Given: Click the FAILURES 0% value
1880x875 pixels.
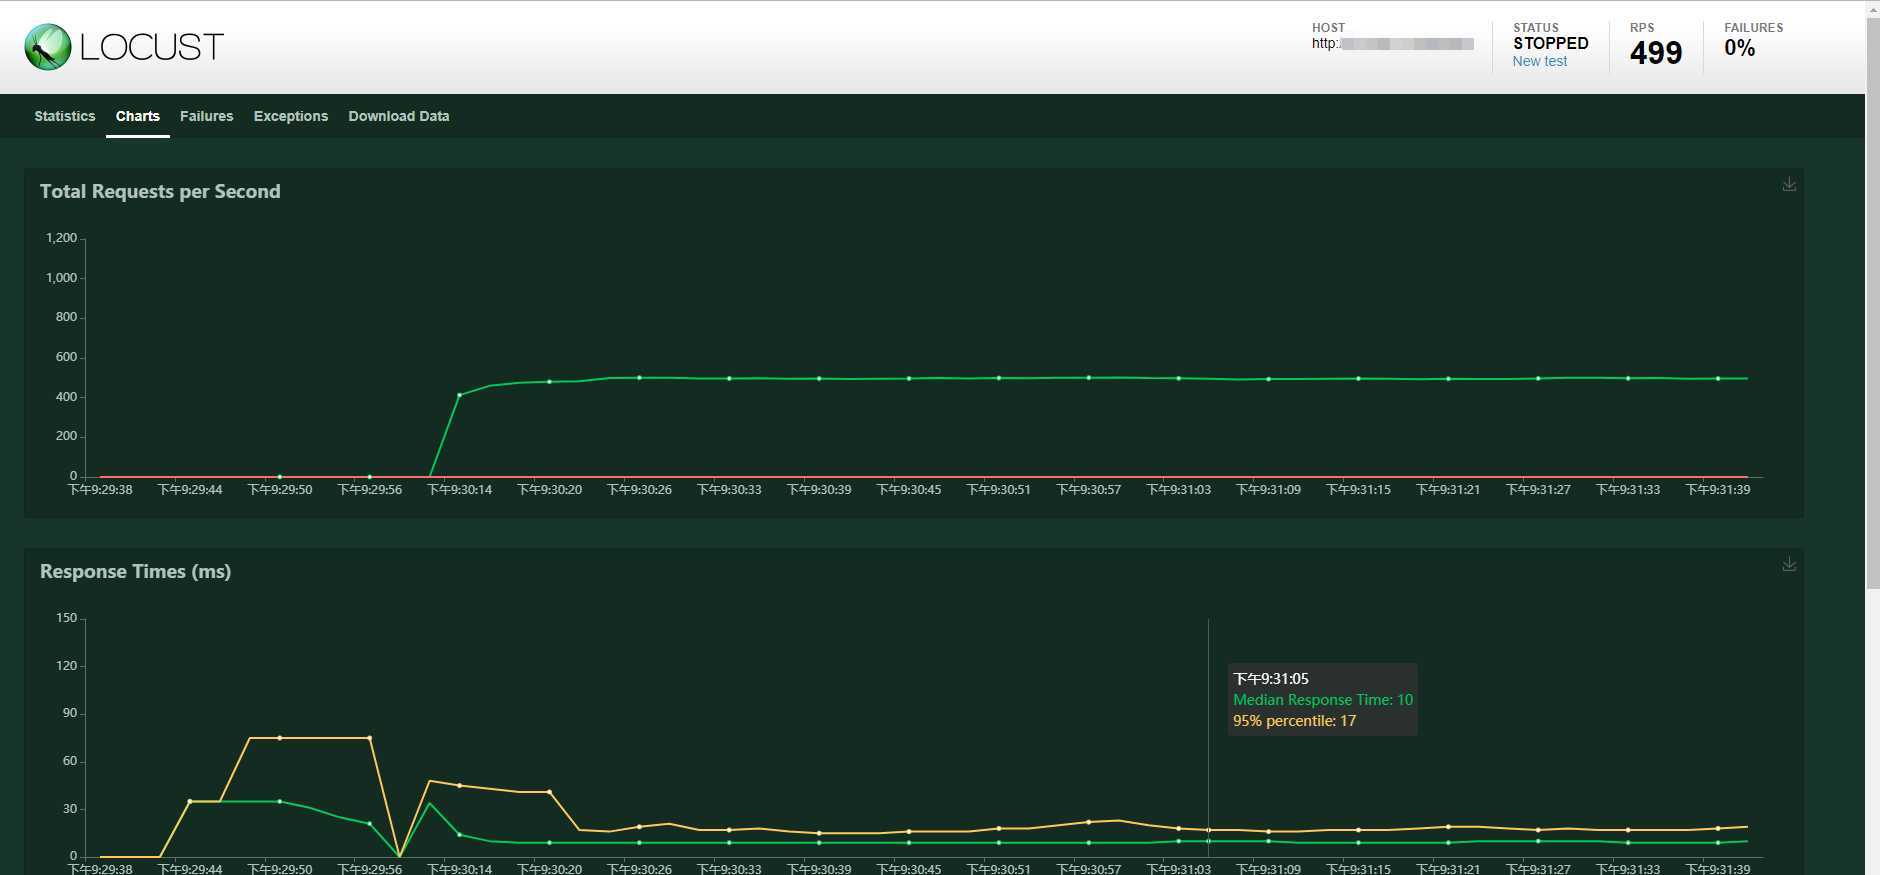Looking at the screenshot, I should point(1740,48).
